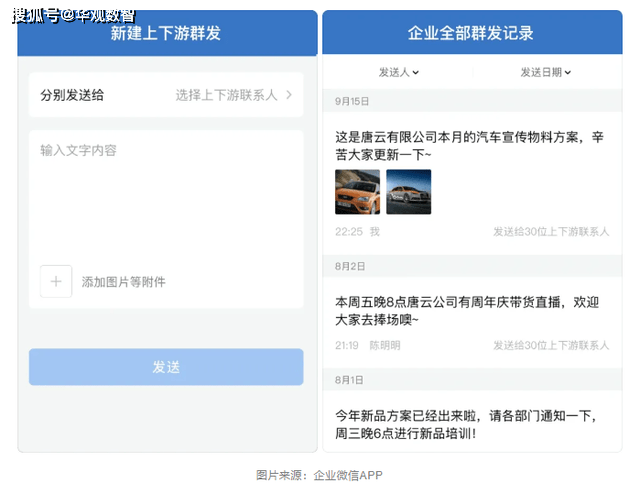Open the 新品方案 training message from 8月1日
640x494 pixels.
click(466, 424)
